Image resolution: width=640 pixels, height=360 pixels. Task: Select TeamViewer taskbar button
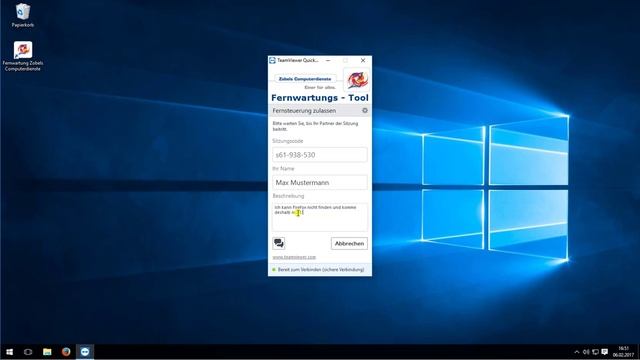pos(85,352)
